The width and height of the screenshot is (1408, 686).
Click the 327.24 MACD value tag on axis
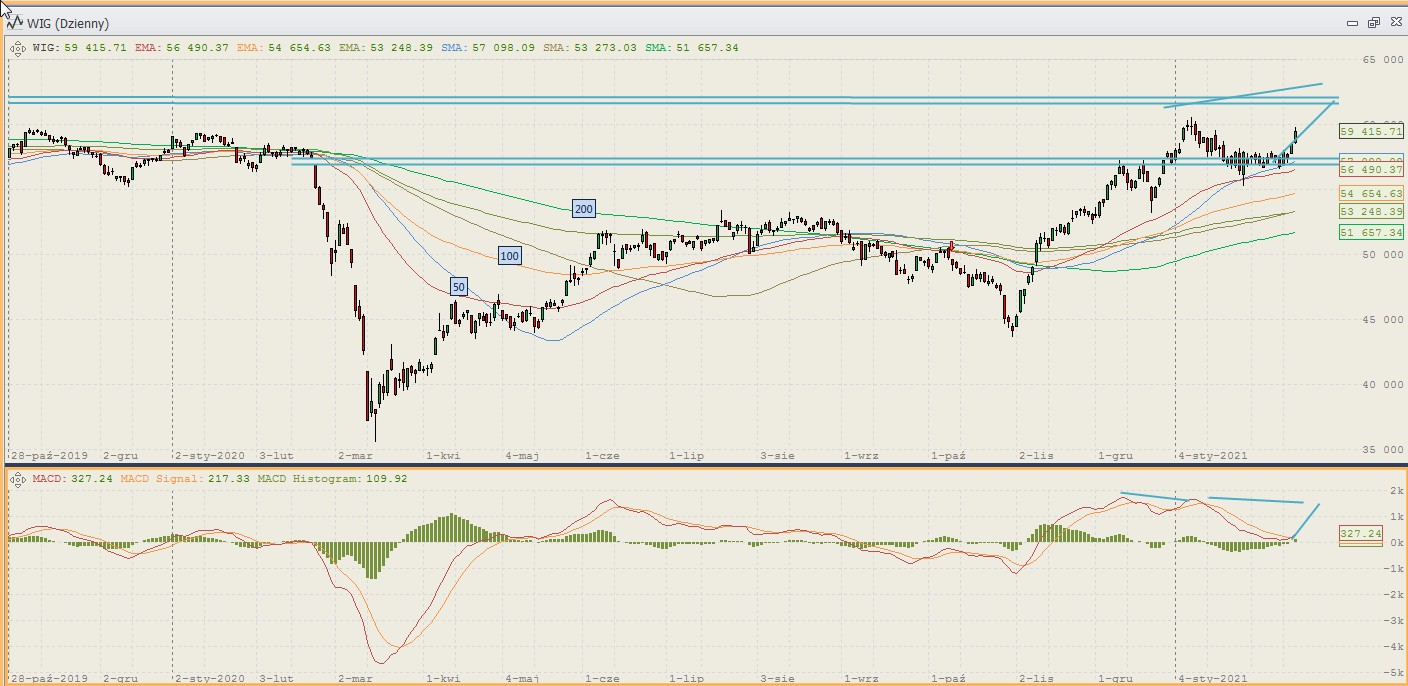pos(1360,534)
